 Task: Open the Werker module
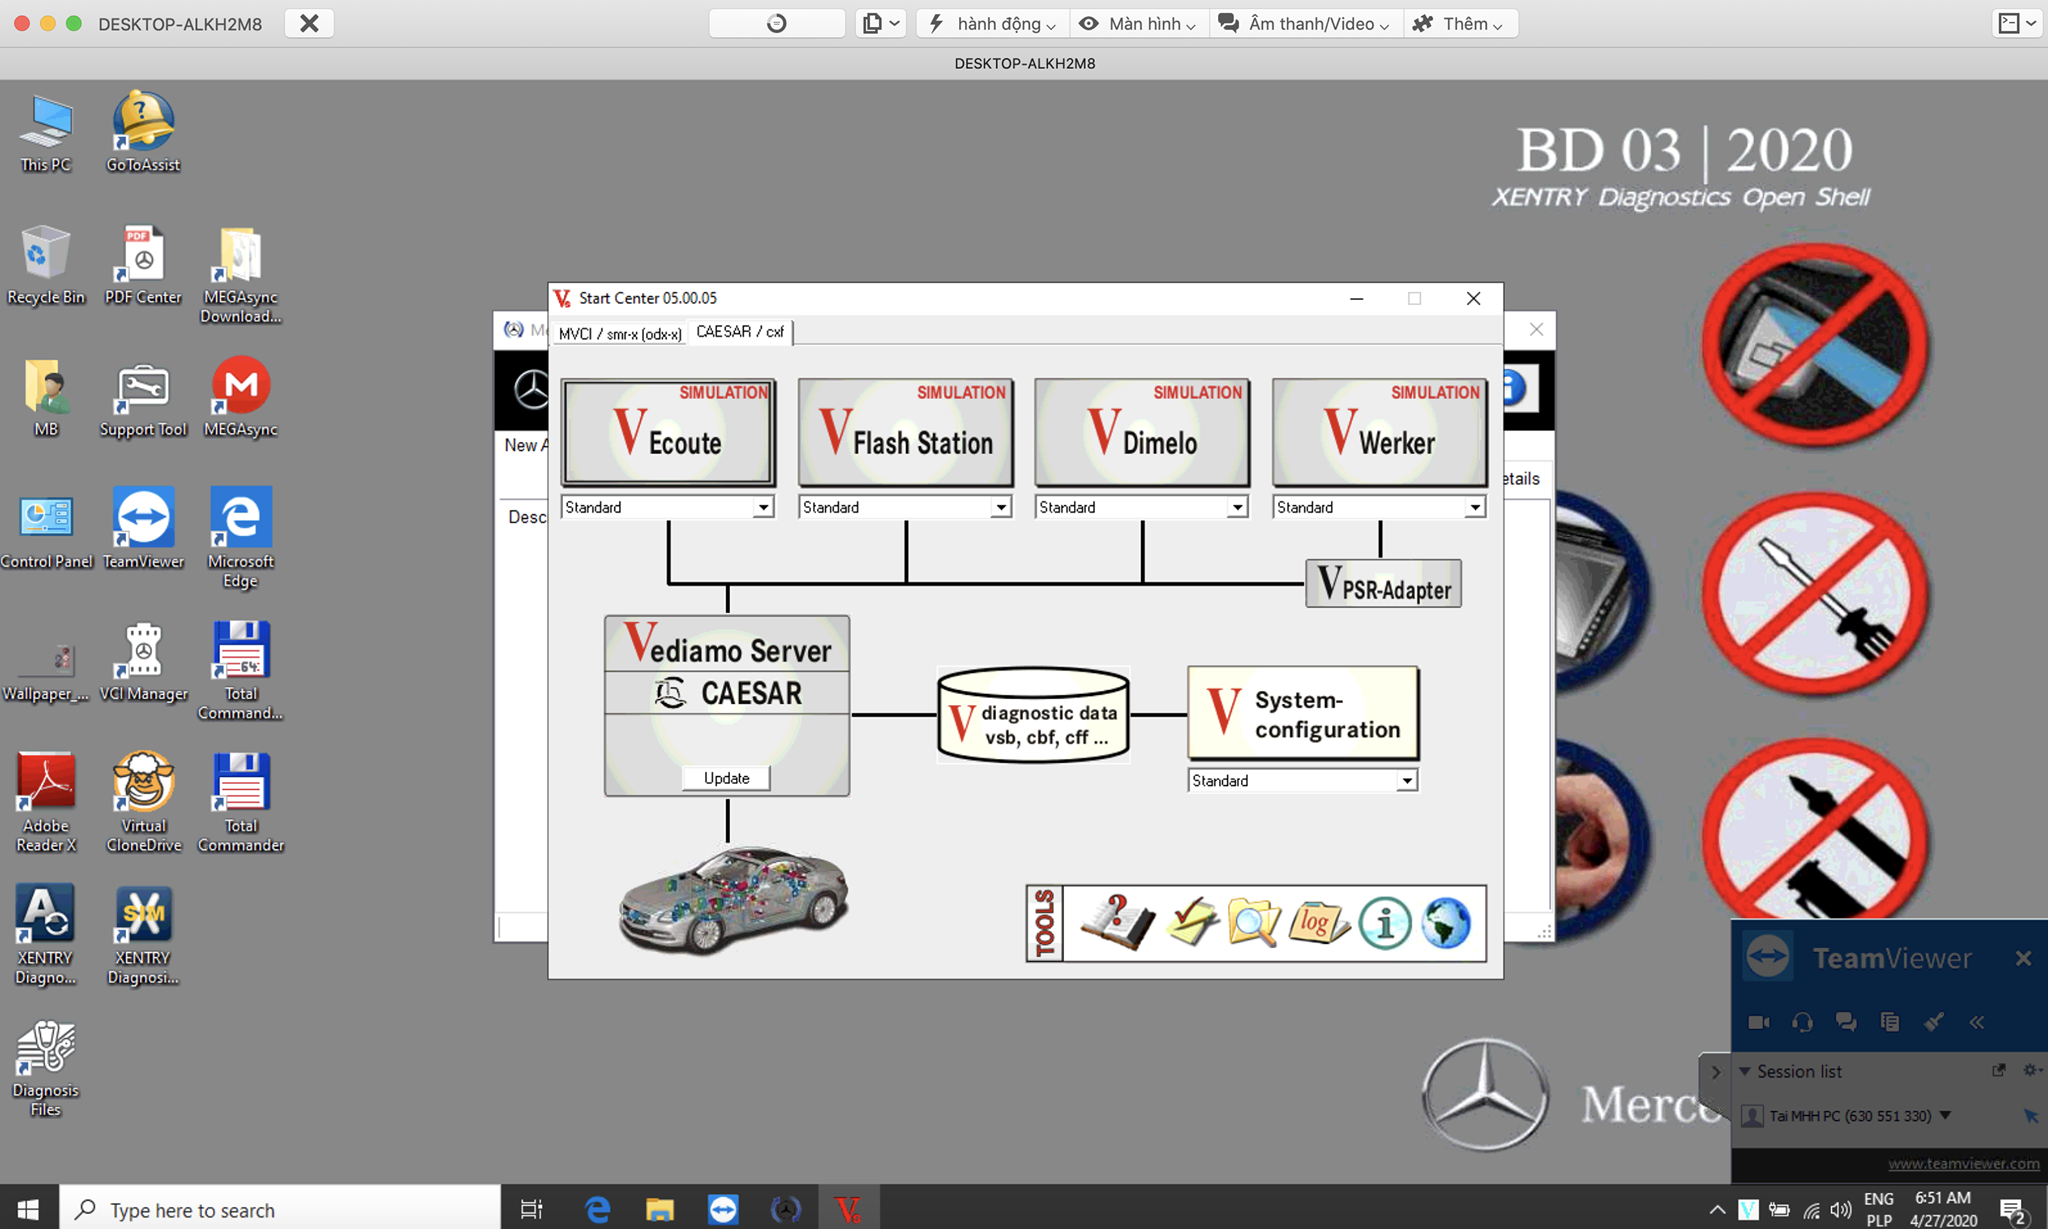[x=1379, y=432]
